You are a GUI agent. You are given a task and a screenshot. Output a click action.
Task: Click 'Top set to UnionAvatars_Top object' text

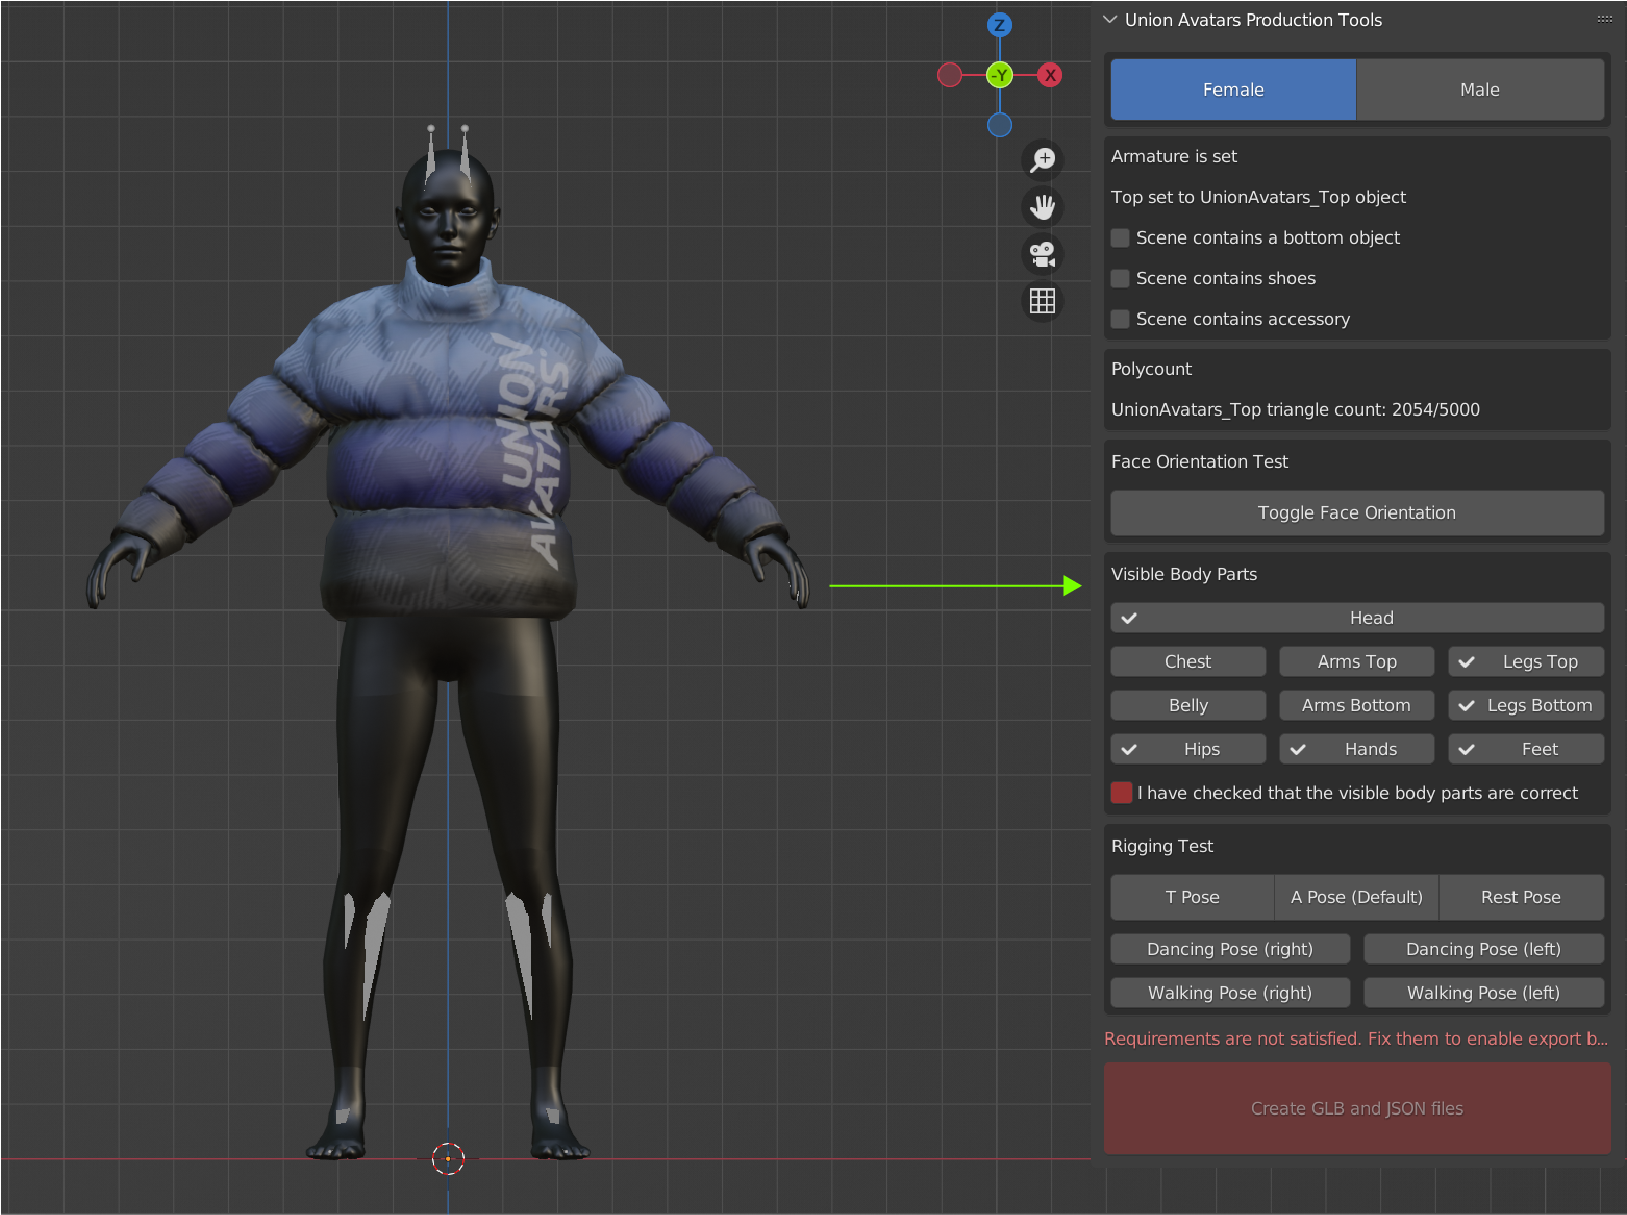(x=1258, y=197)
